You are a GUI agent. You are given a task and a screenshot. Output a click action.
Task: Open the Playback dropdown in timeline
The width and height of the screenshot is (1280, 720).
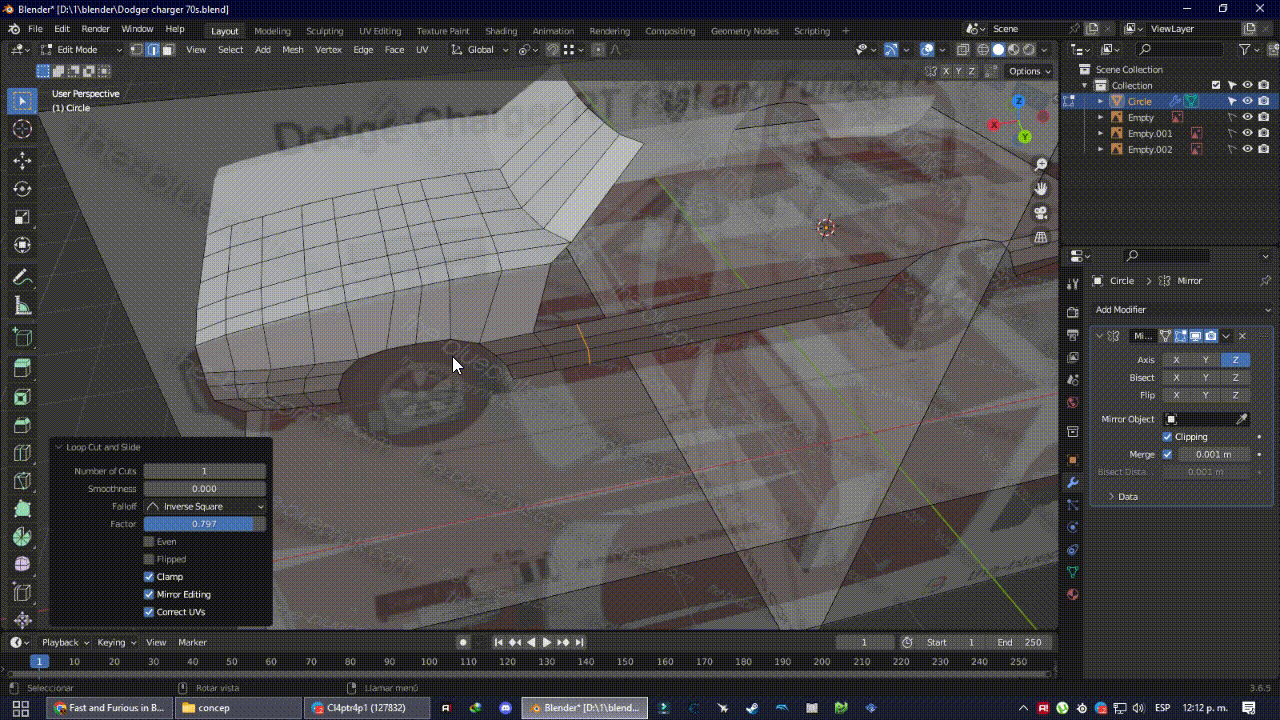coord(65,642)
